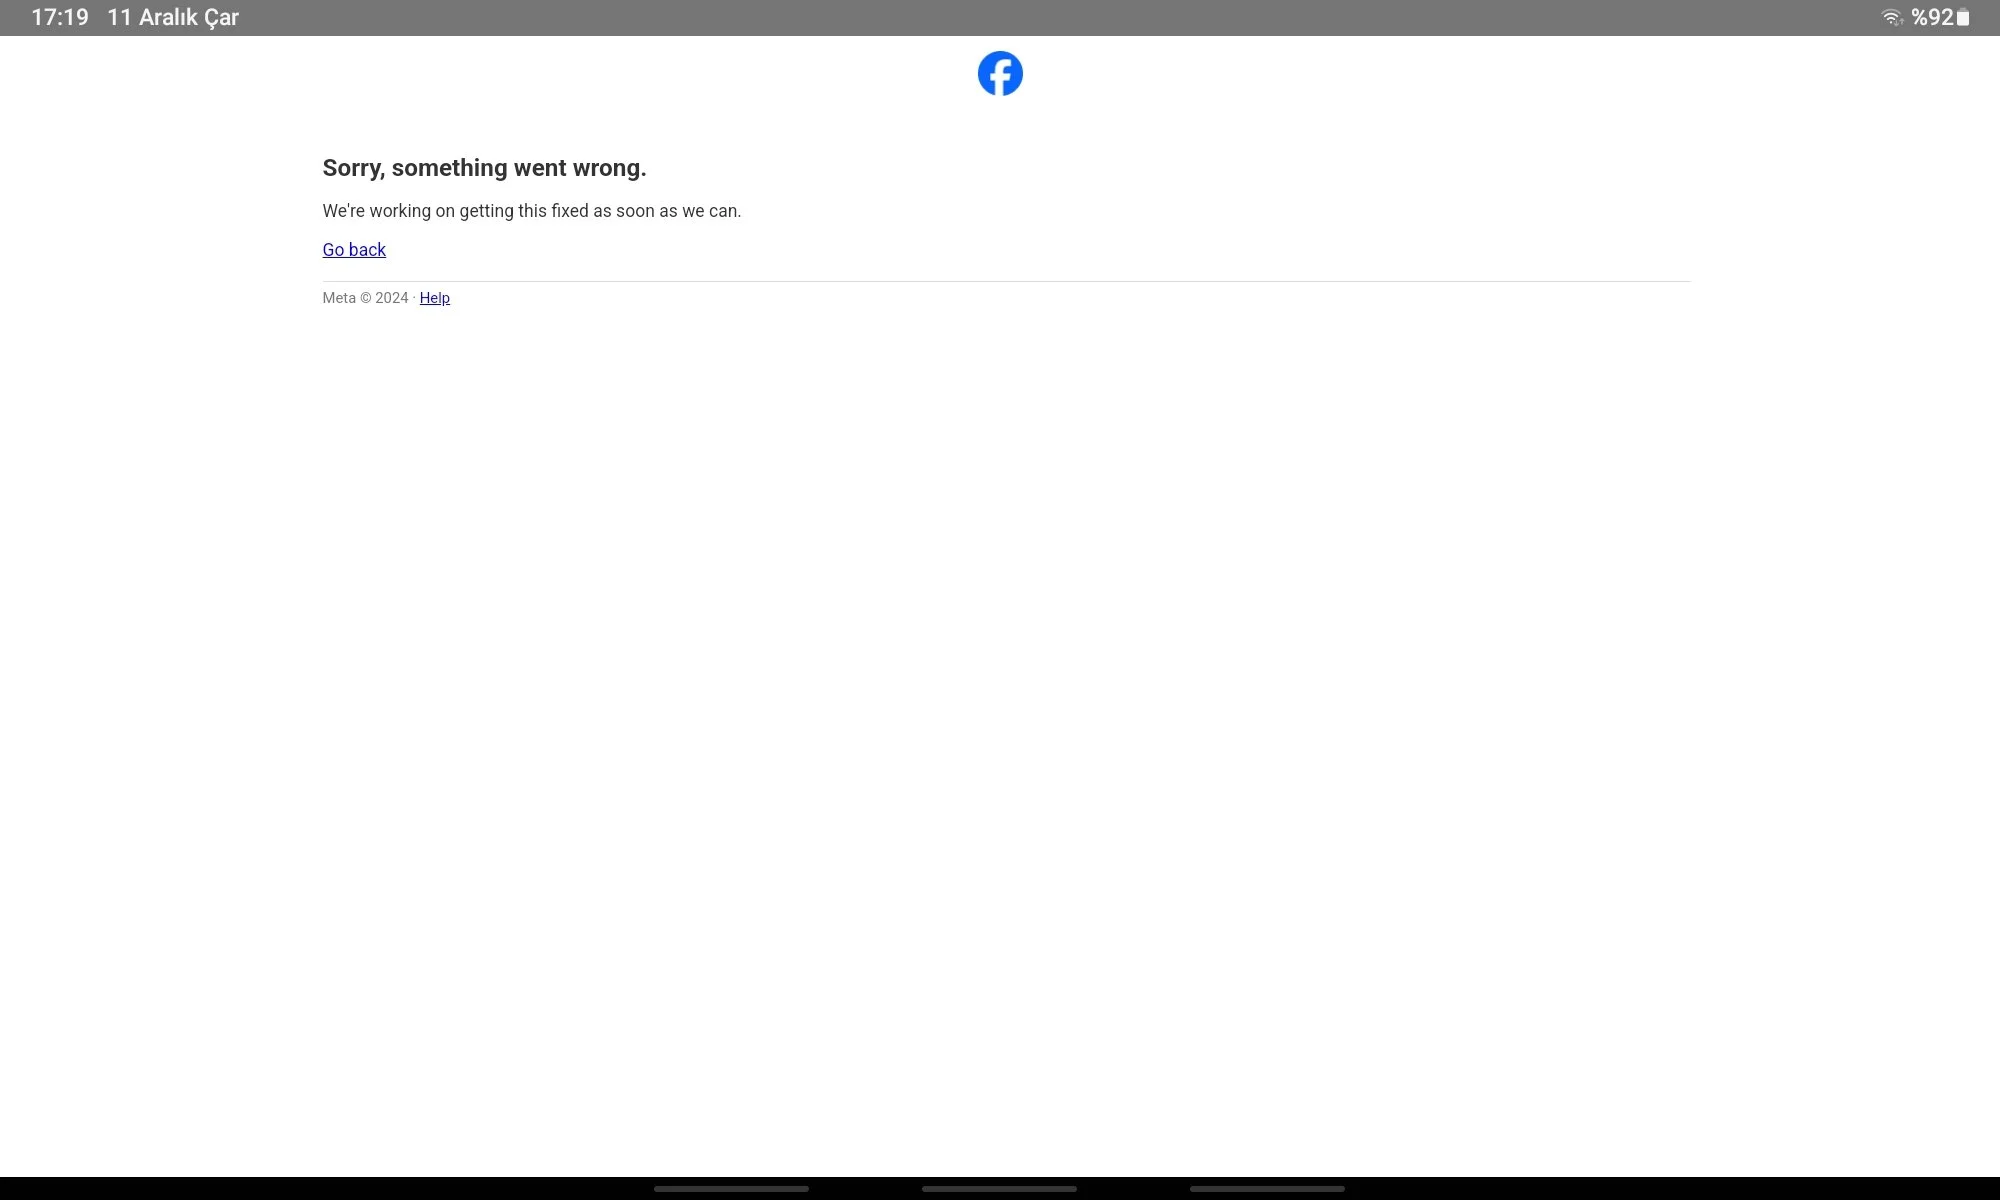Follow the "Go back" link

[x=354, y=250]
